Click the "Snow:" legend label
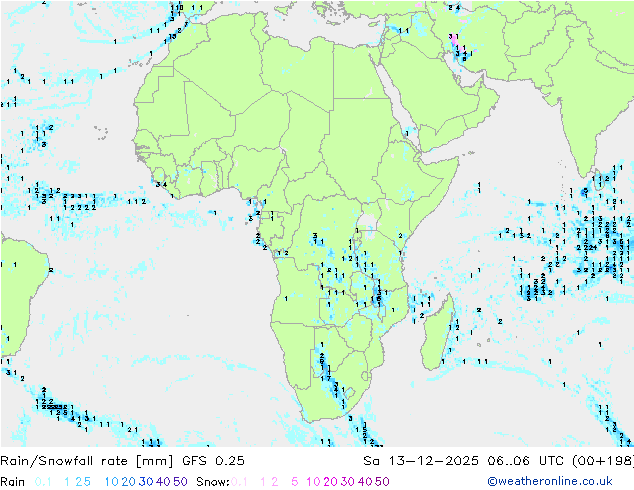The width and height of the screenshot is (634, 490). click(x=213, y=482)
